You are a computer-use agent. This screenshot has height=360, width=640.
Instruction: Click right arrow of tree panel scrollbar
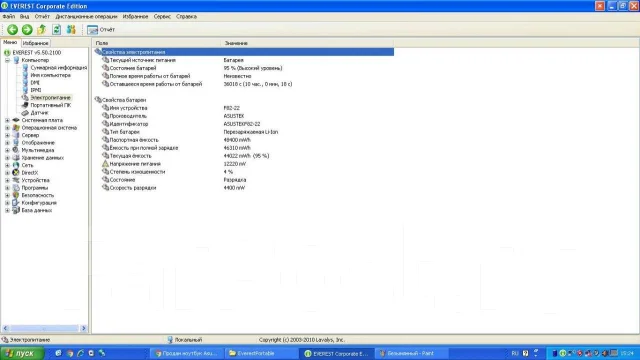(x=84, y=328)
